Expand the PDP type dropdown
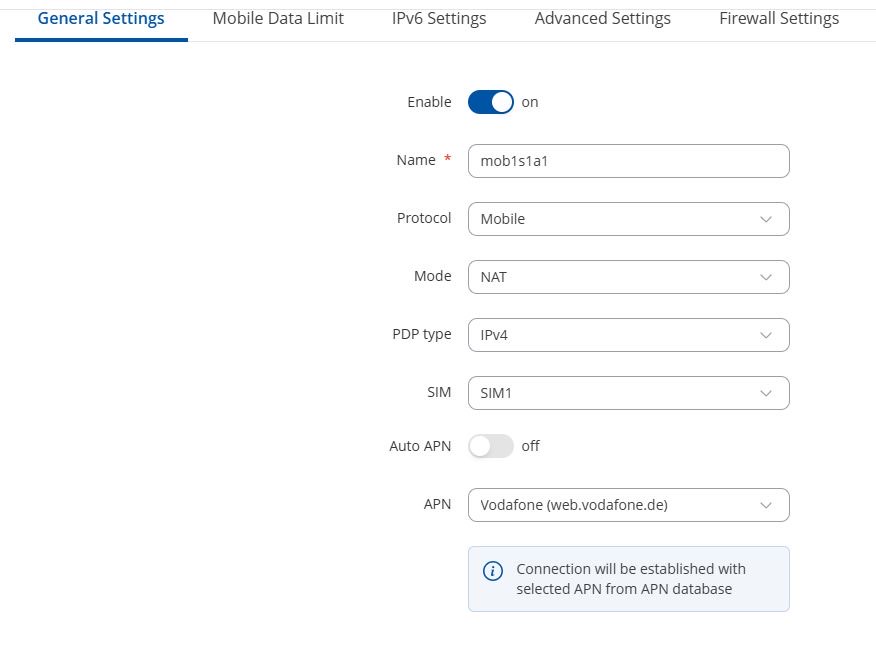876x659 pixels. [x=629, y=335]
